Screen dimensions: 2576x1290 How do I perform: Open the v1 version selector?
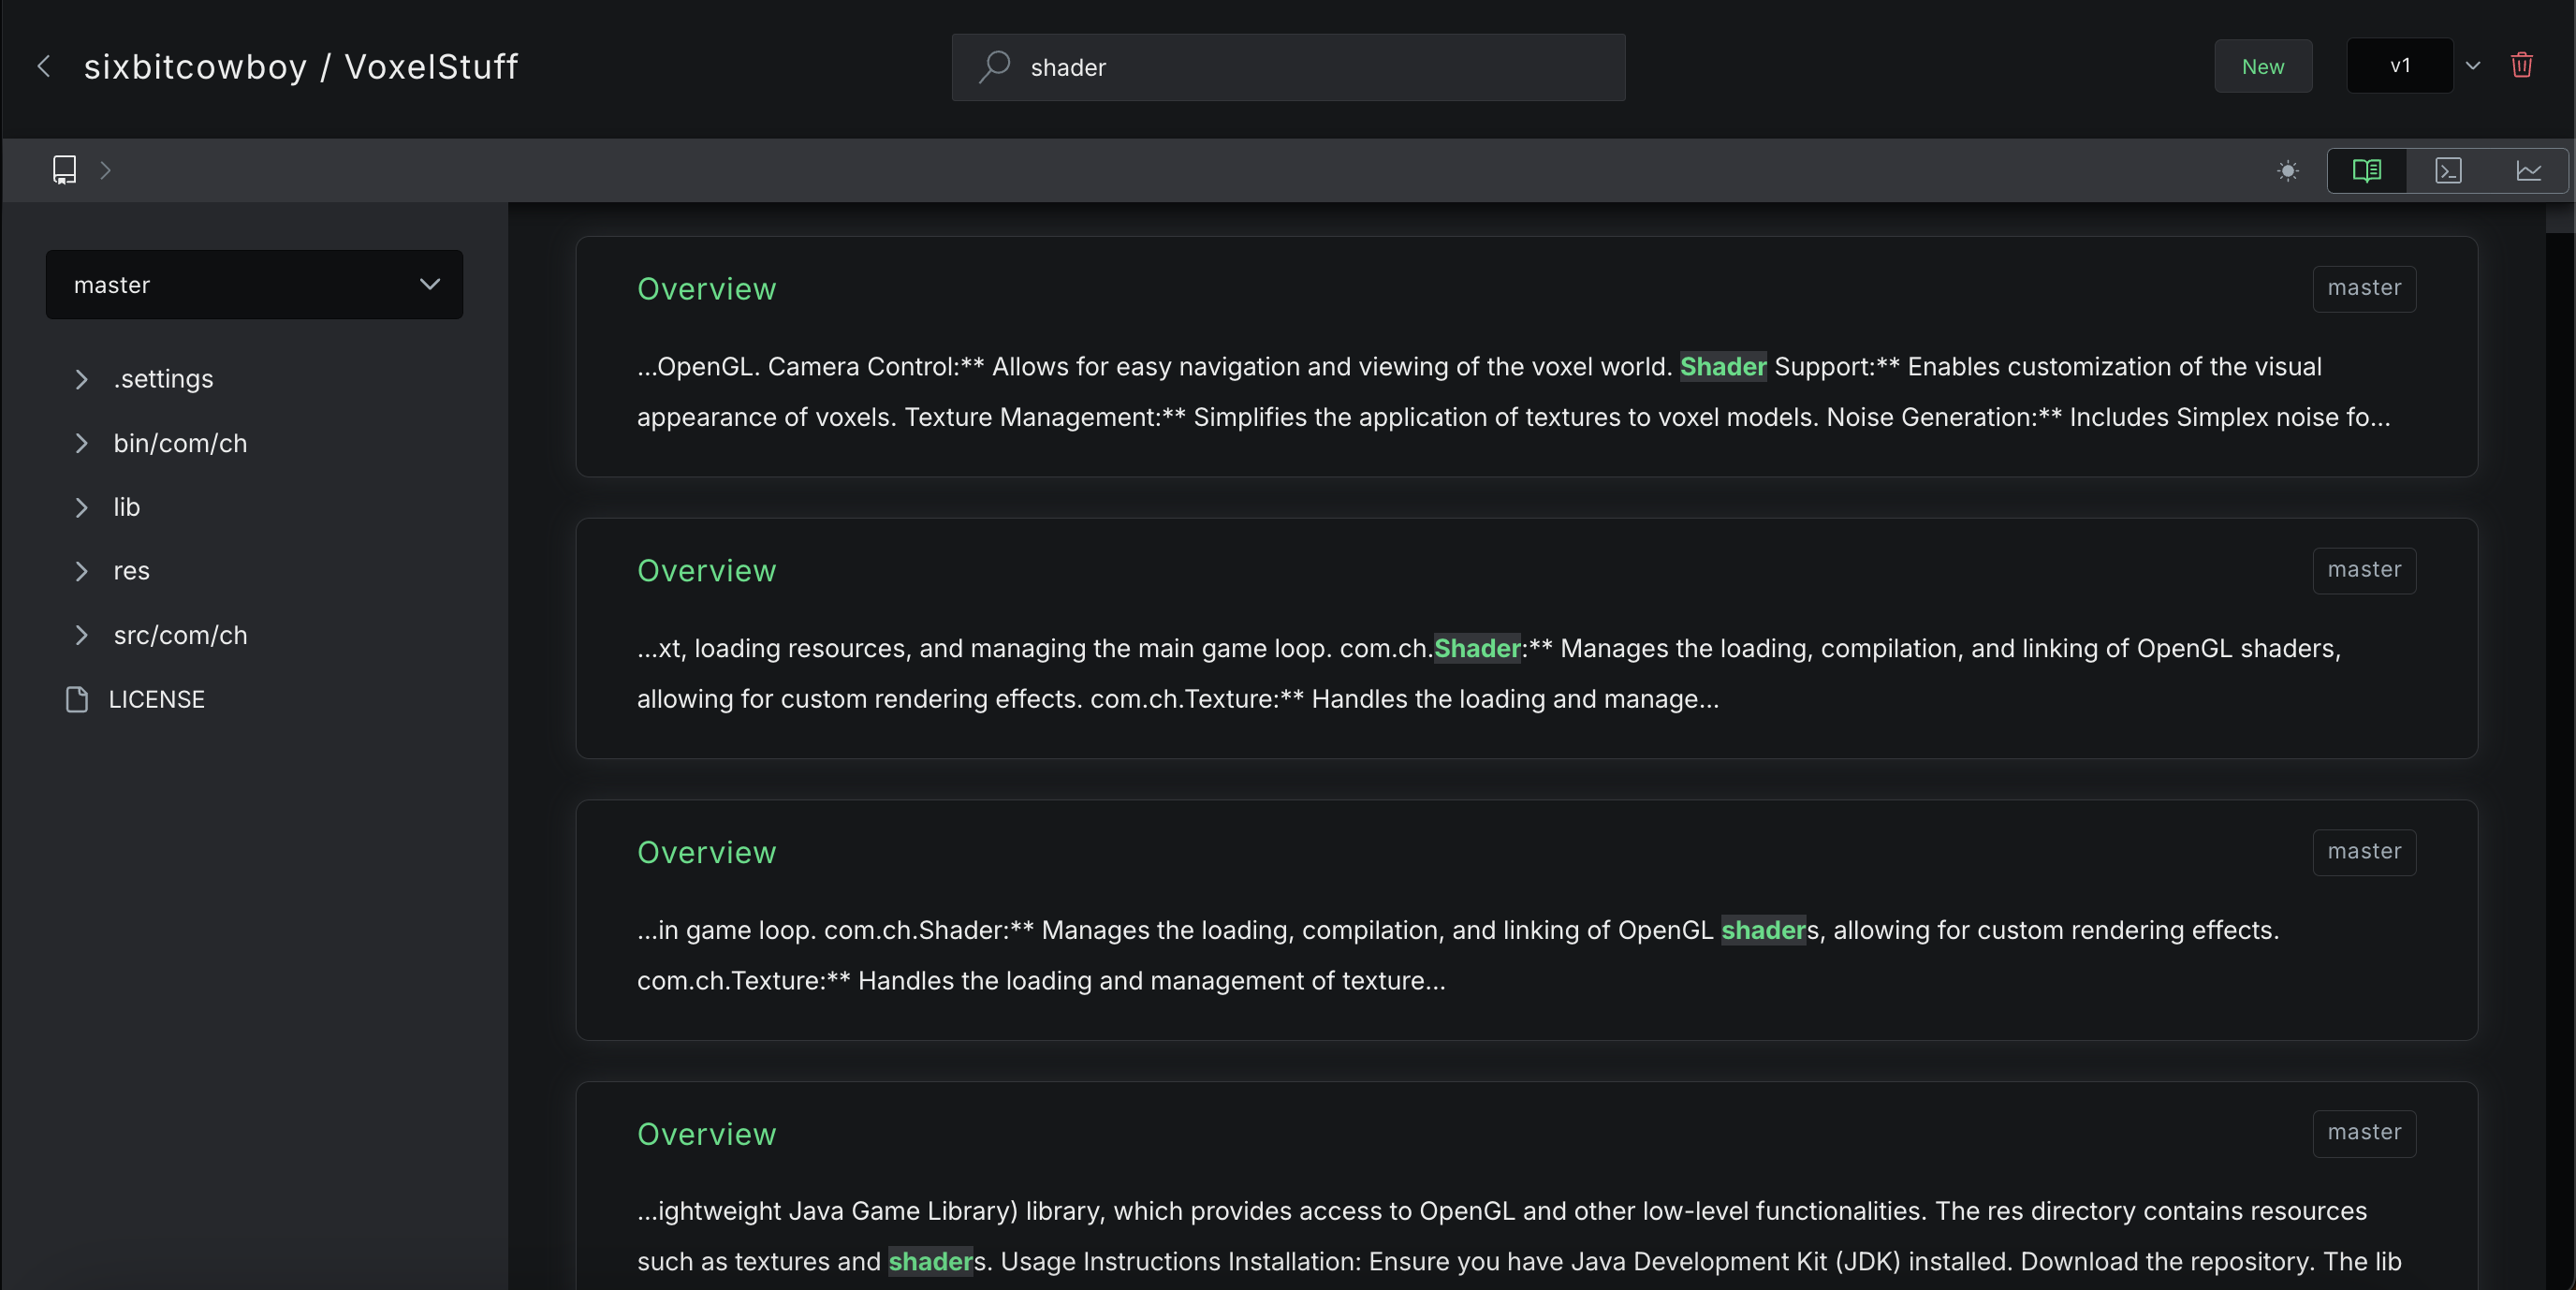[2400, 66]
